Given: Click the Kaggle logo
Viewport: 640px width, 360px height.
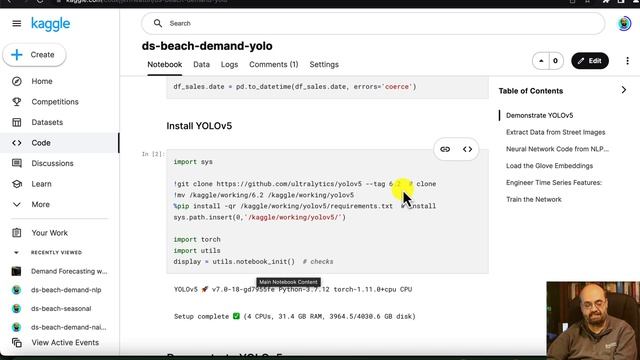Looking at the screenshot, I should click(51, 24).
